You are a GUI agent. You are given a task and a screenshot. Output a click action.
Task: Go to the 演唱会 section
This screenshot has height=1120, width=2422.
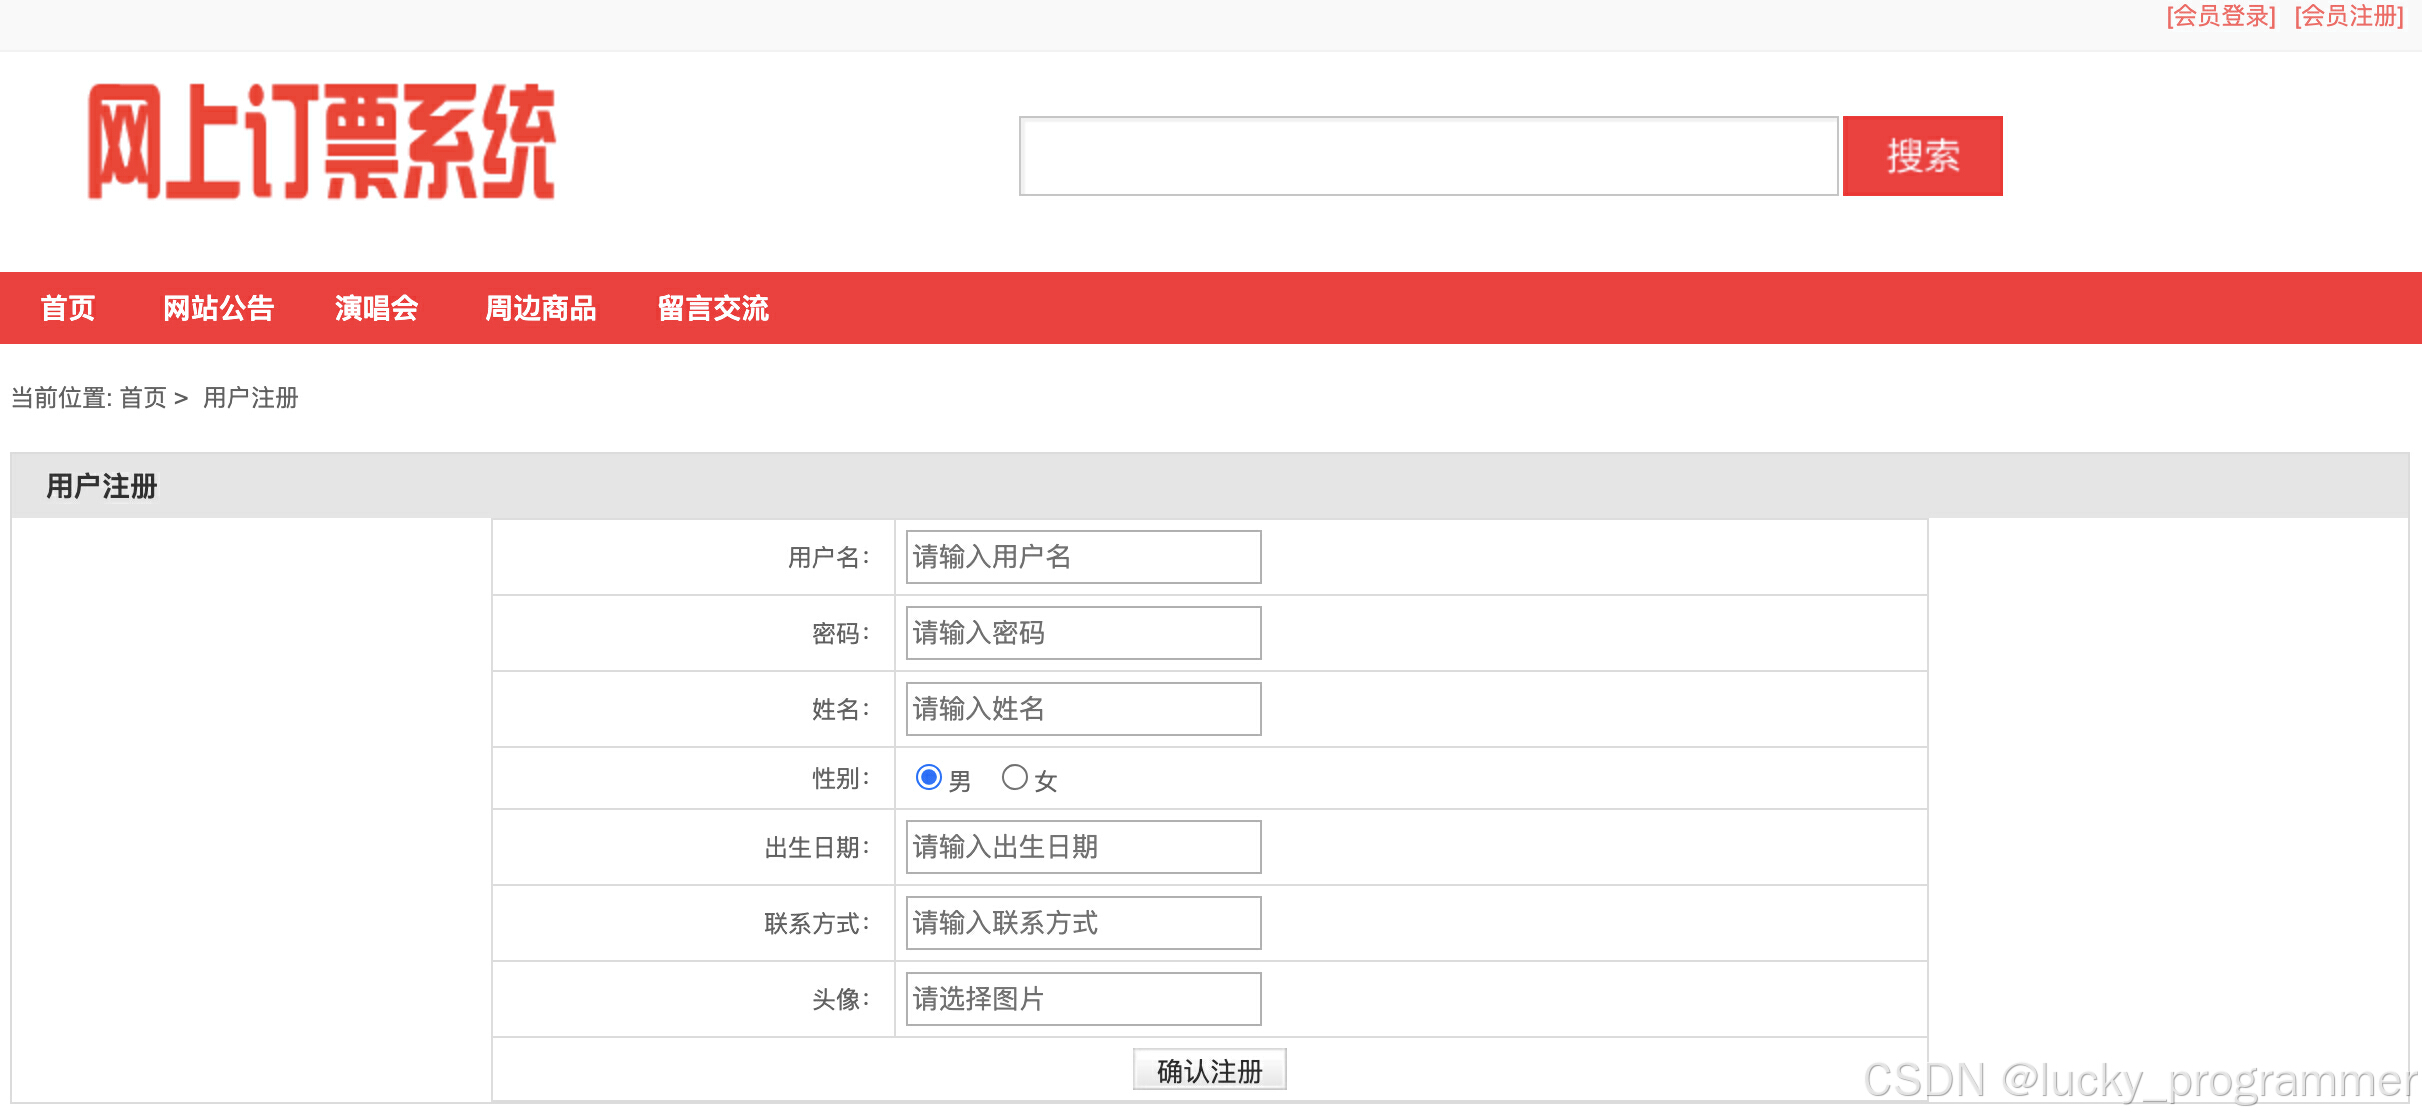click(376, 308)
